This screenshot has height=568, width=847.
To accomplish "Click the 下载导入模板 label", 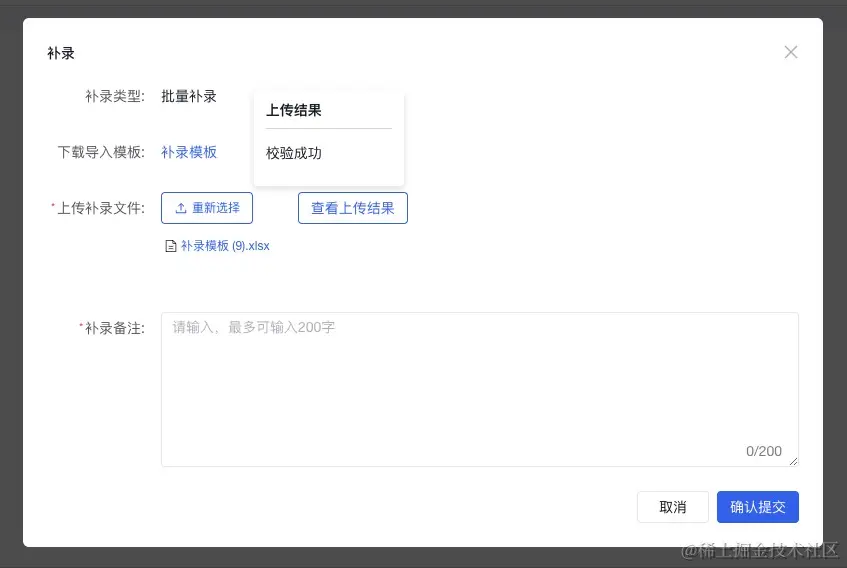I will (101, 152).
